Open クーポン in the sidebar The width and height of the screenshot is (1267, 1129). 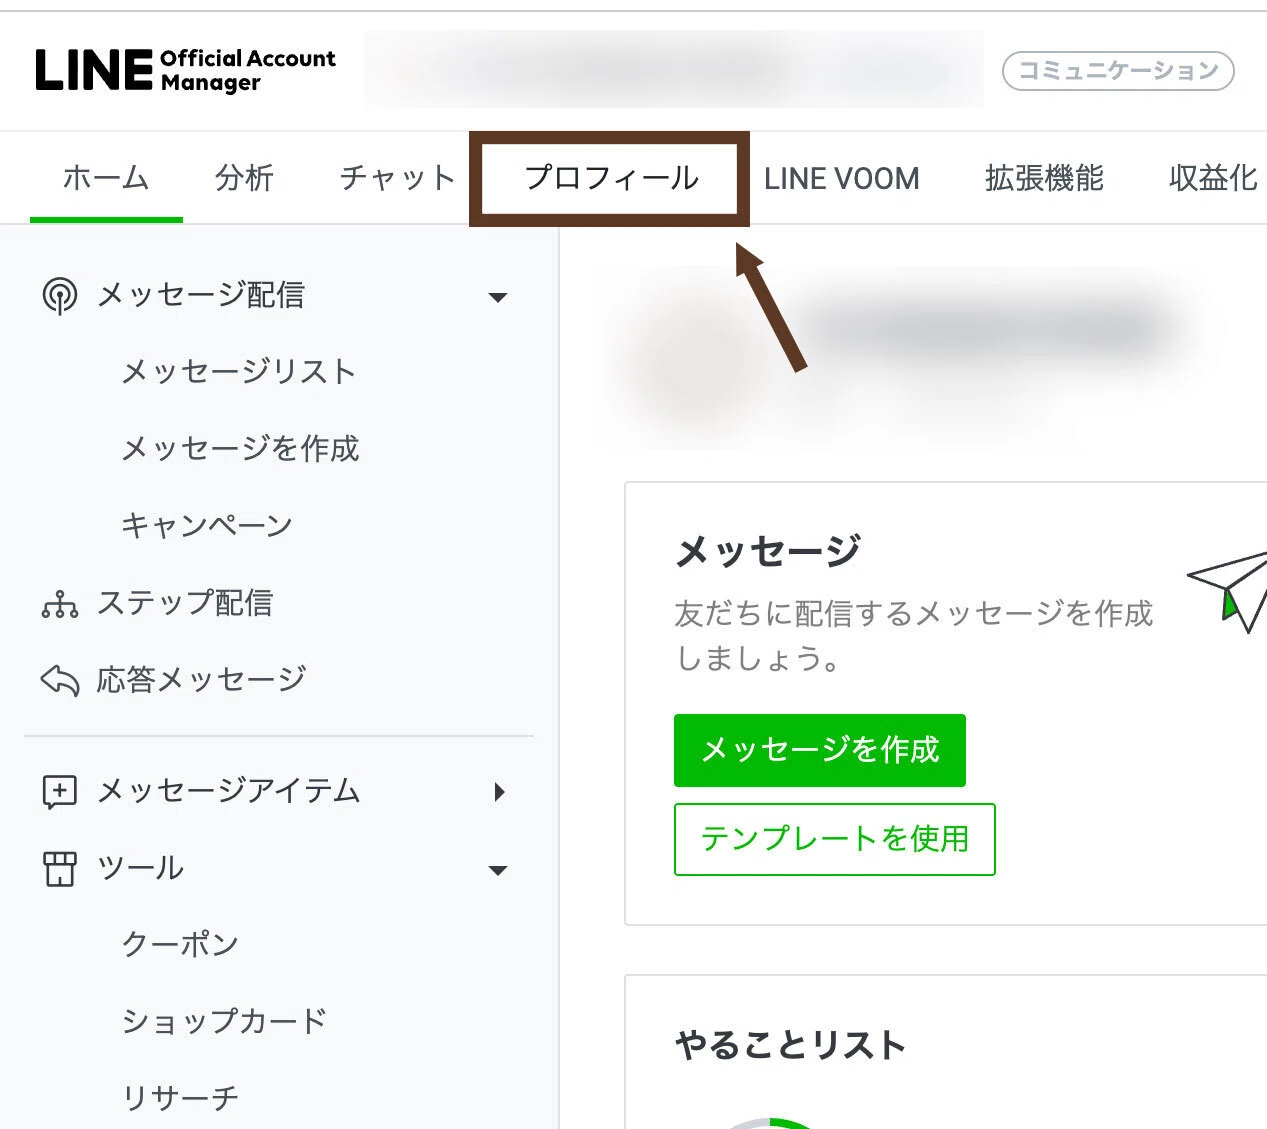[x=180, y=944]
